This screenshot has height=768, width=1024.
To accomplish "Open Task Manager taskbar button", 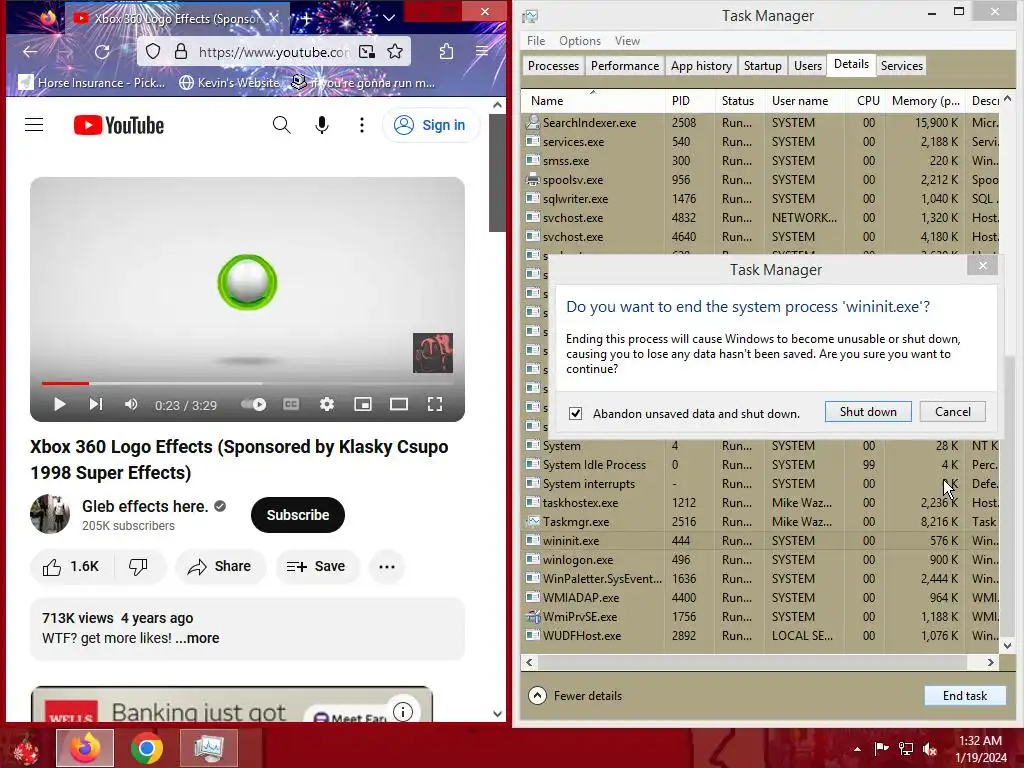I will [209, 748].
